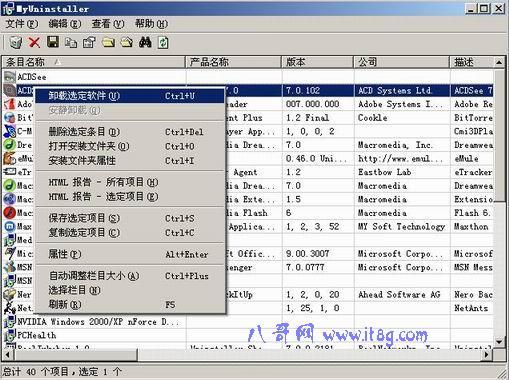Choose 自动调整栏目大小(A) in context menu
Screen dimensions: 509x380
(130, 276)
